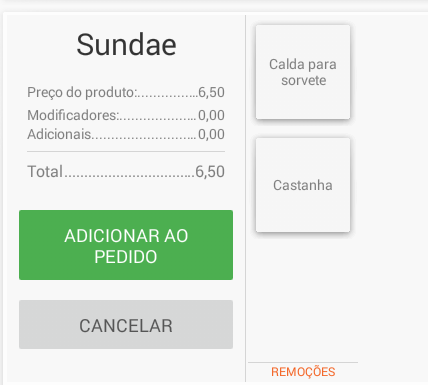Click the blank space right of the Calda tile
The image size is (428, 385).
click(390, 72)
